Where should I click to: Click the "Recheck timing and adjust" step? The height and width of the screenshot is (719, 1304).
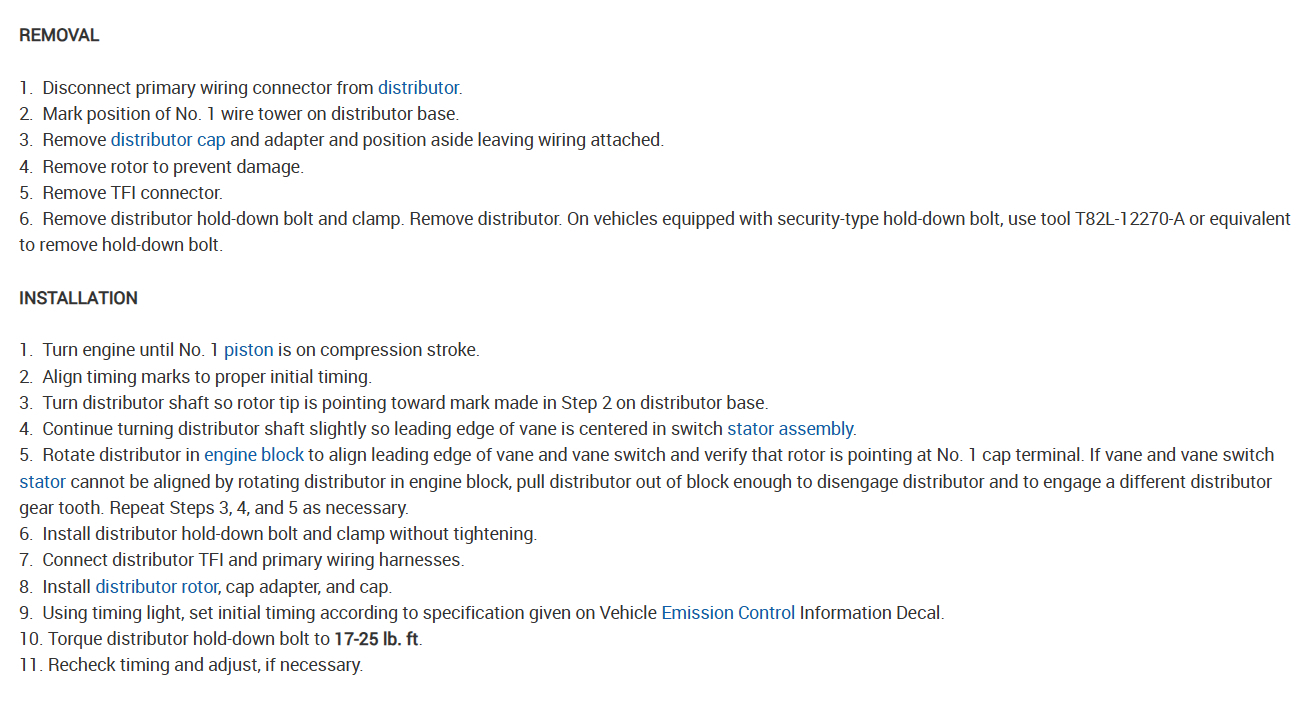[x=205, y=664]
